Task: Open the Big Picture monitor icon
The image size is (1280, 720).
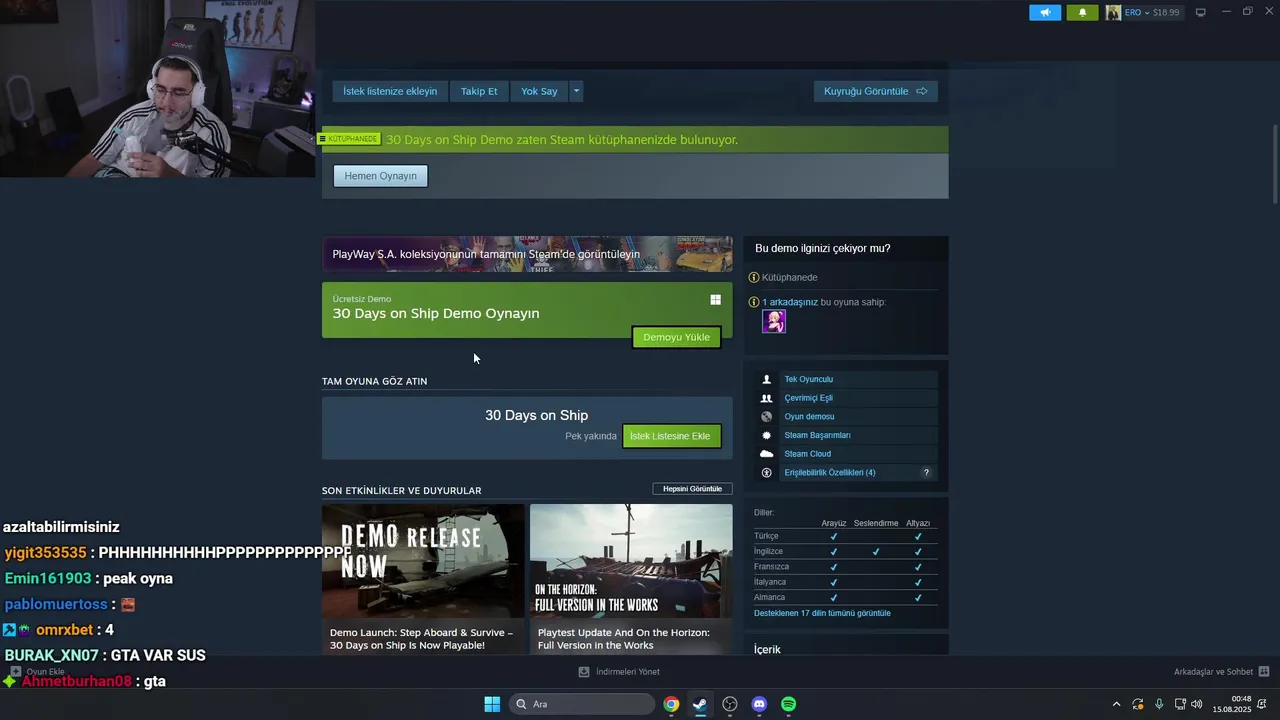Action: coord(1200,12)
